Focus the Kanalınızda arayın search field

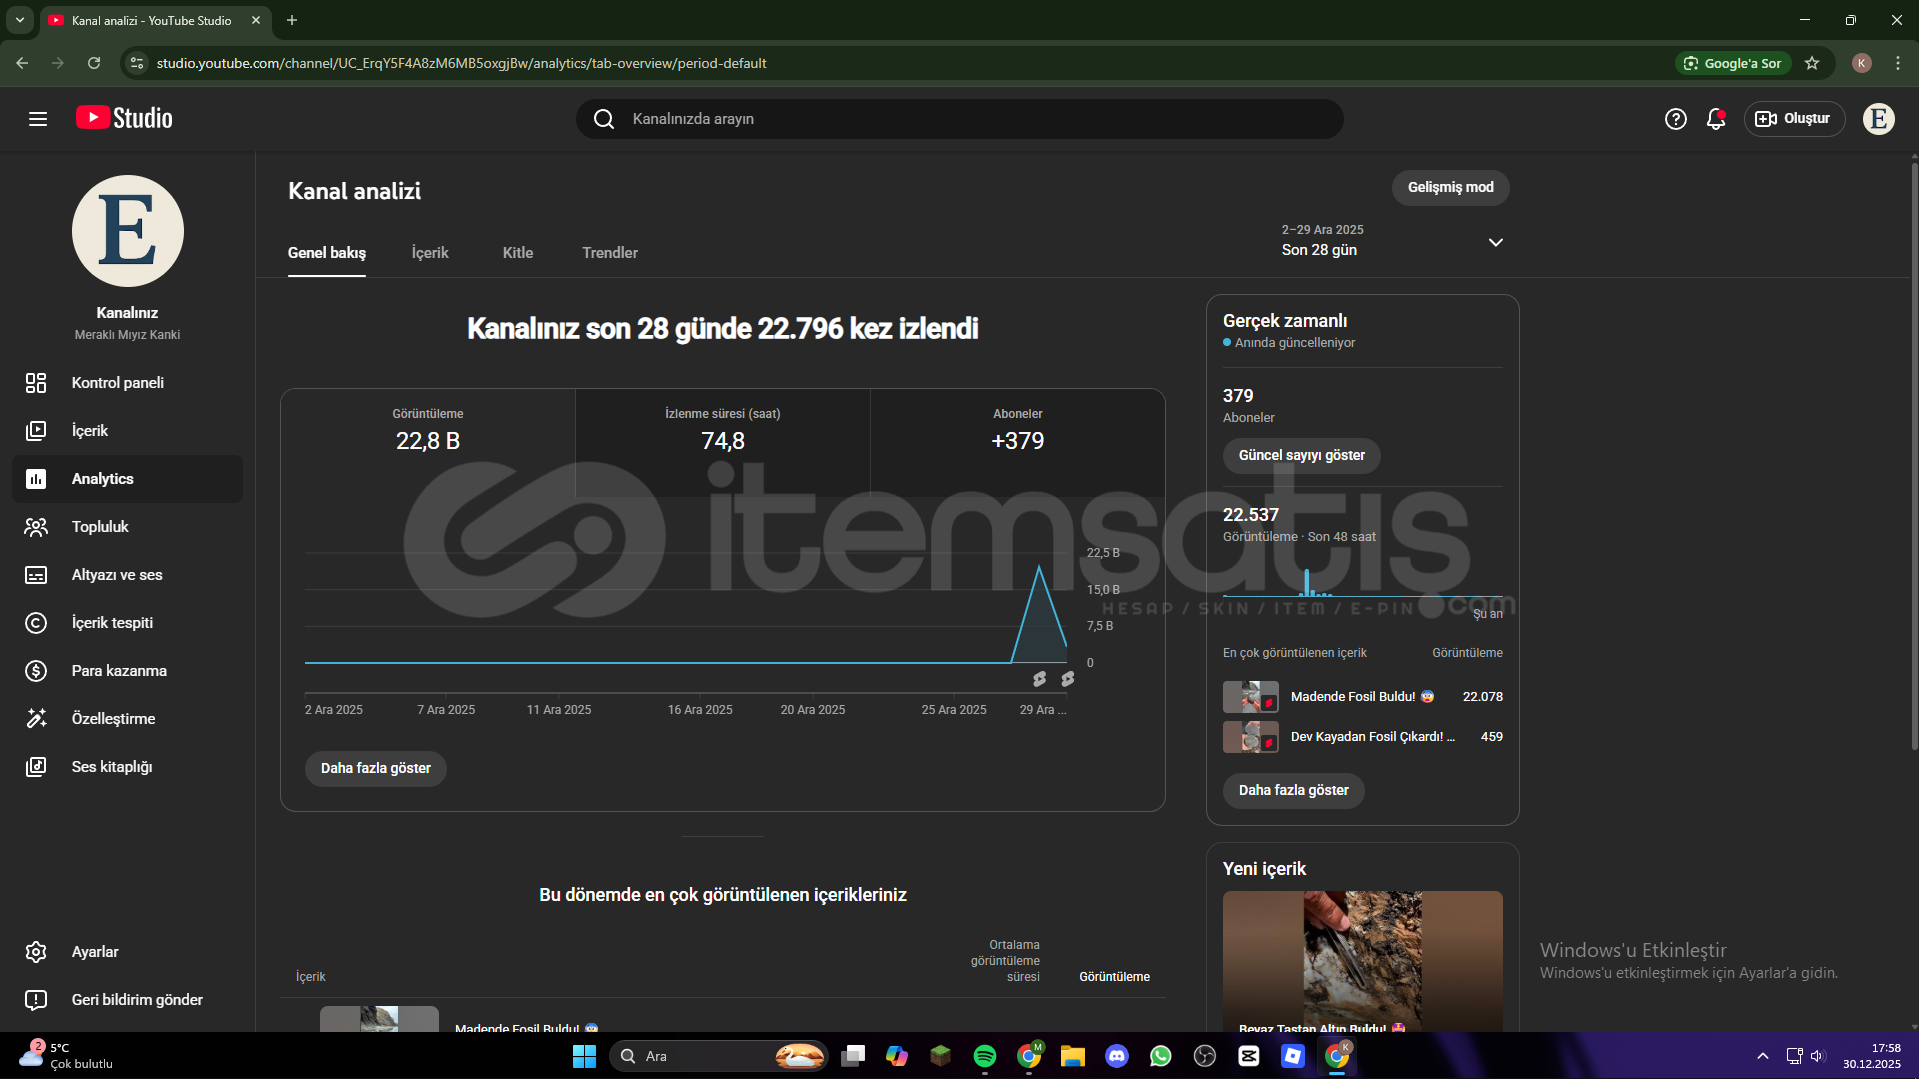[960, 119]
